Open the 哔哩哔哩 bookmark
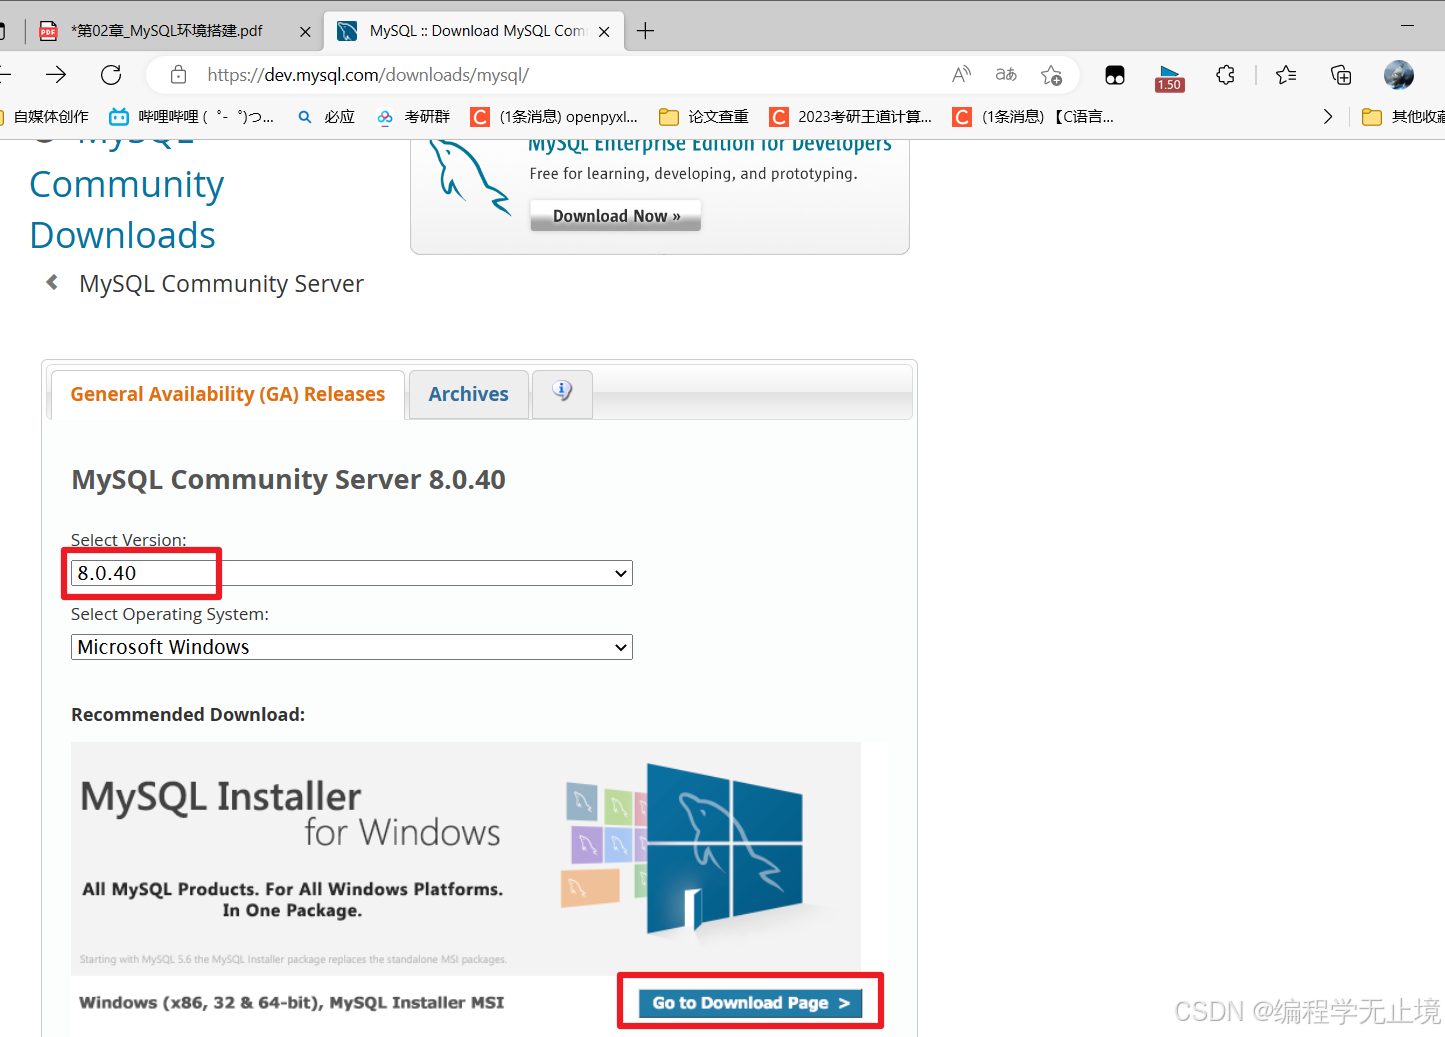 (x=191, y=117)
